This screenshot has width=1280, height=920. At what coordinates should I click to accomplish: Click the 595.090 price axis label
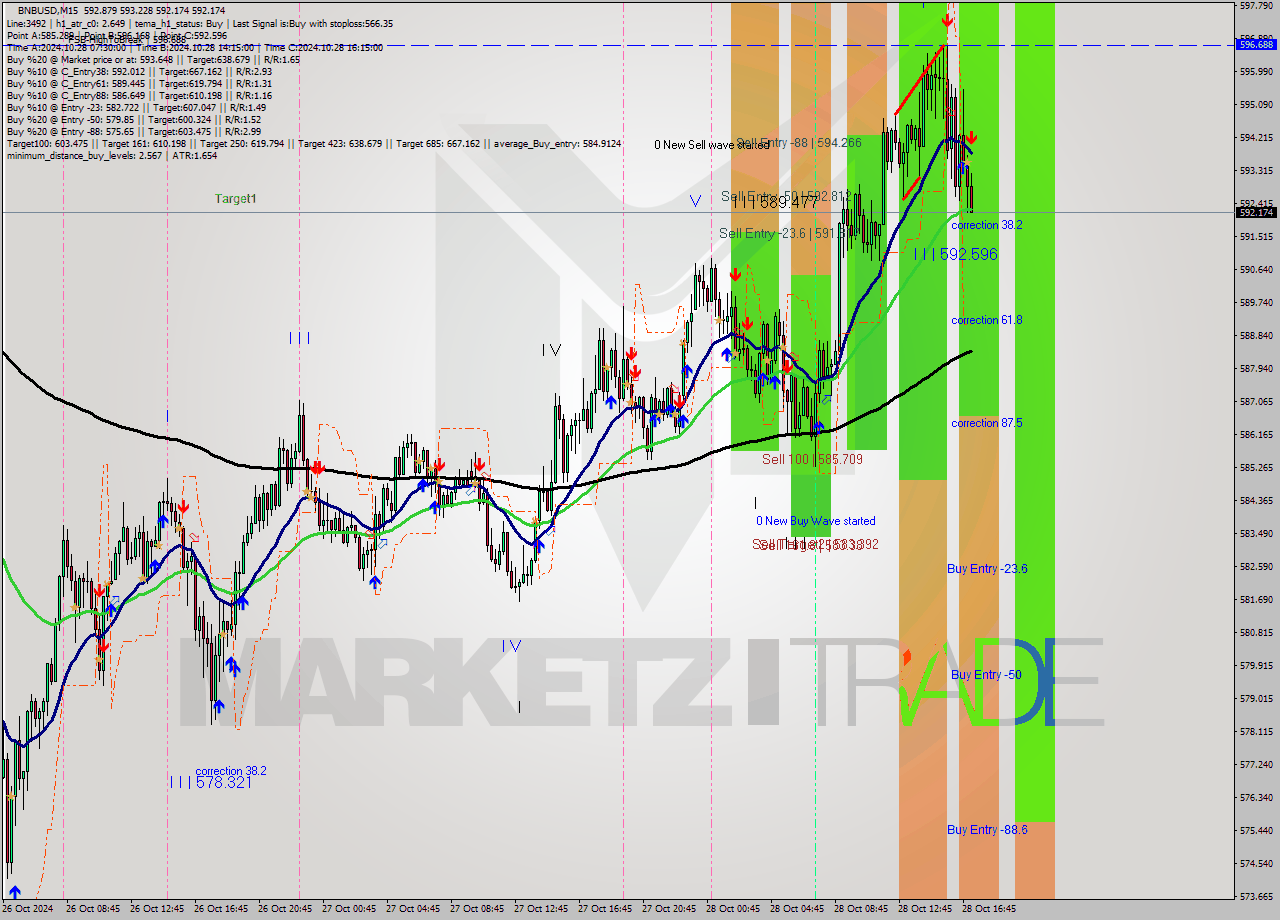[x=1256, y=104]
